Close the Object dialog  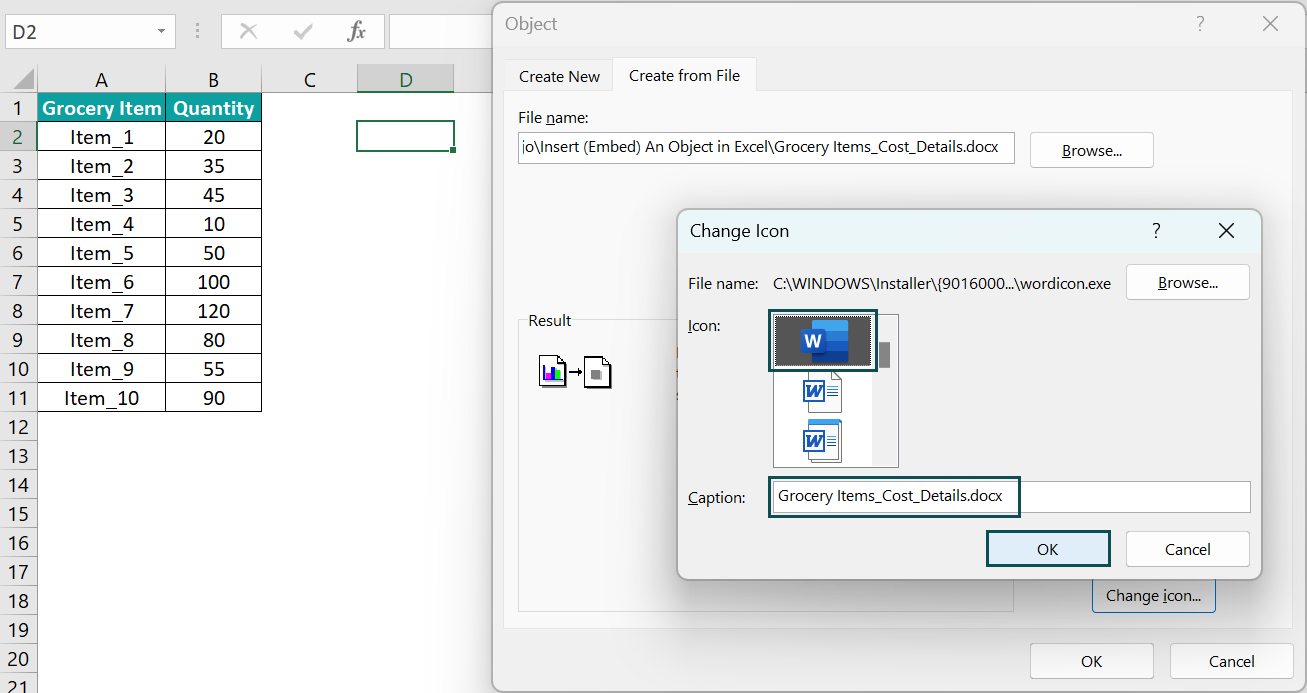pos(1270,24)
